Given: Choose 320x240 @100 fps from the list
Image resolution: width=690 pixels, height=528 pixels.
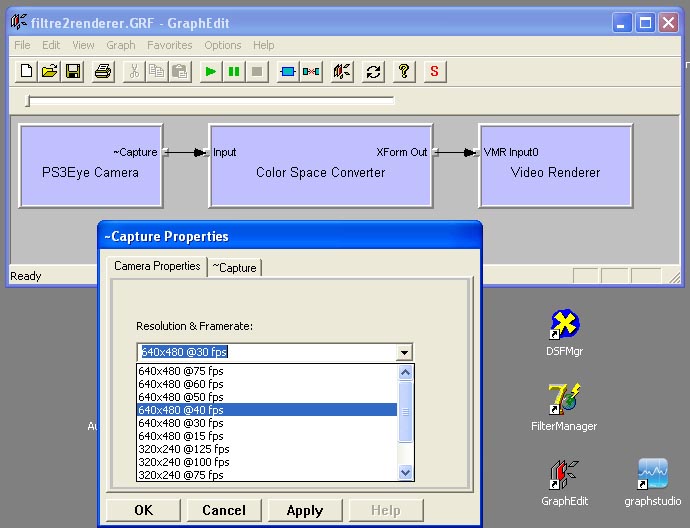Looking at the screenshot, I should (x=267, y=462).
